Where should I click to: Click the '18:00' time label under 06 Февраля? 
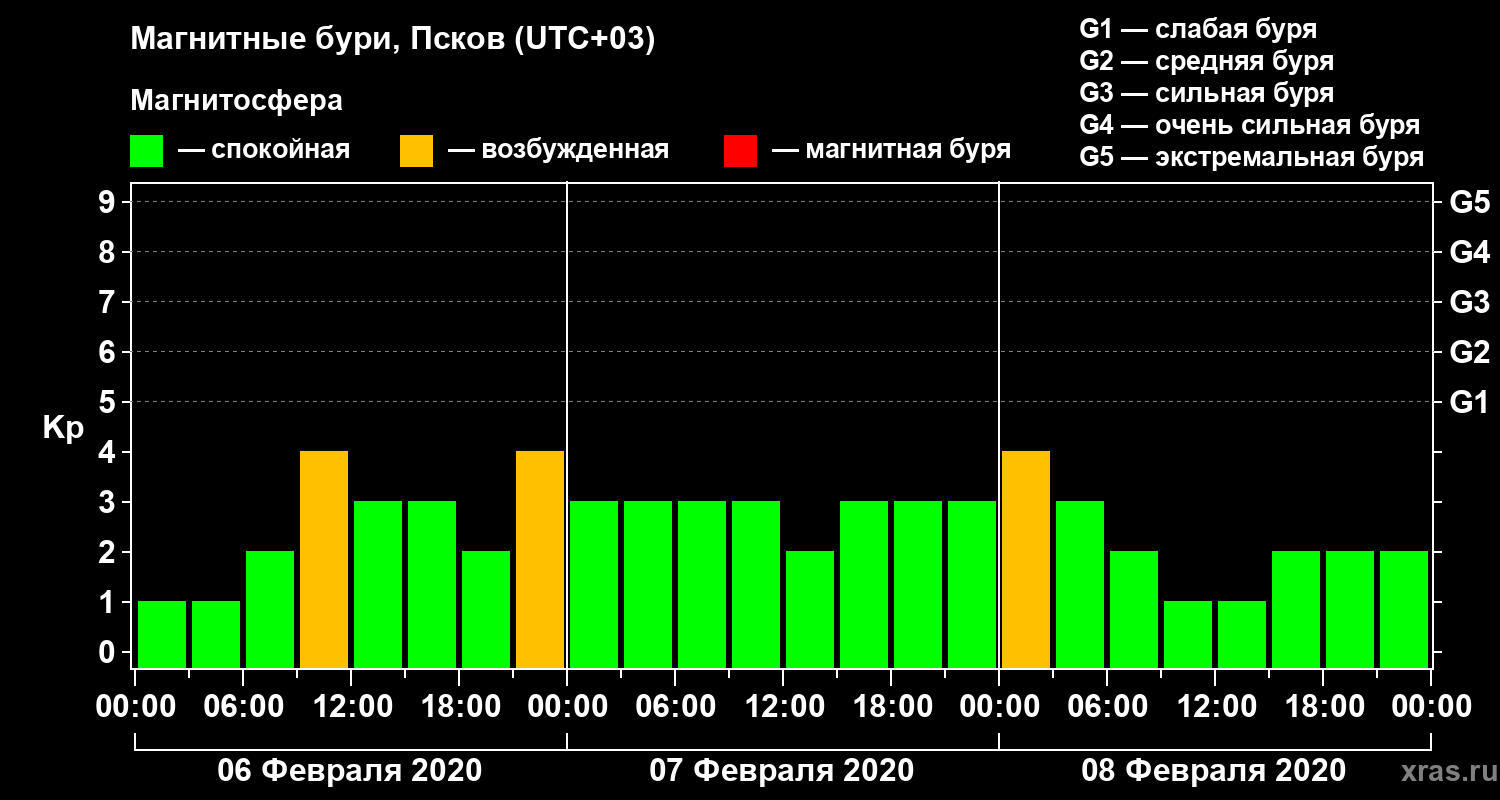[459, 707]
